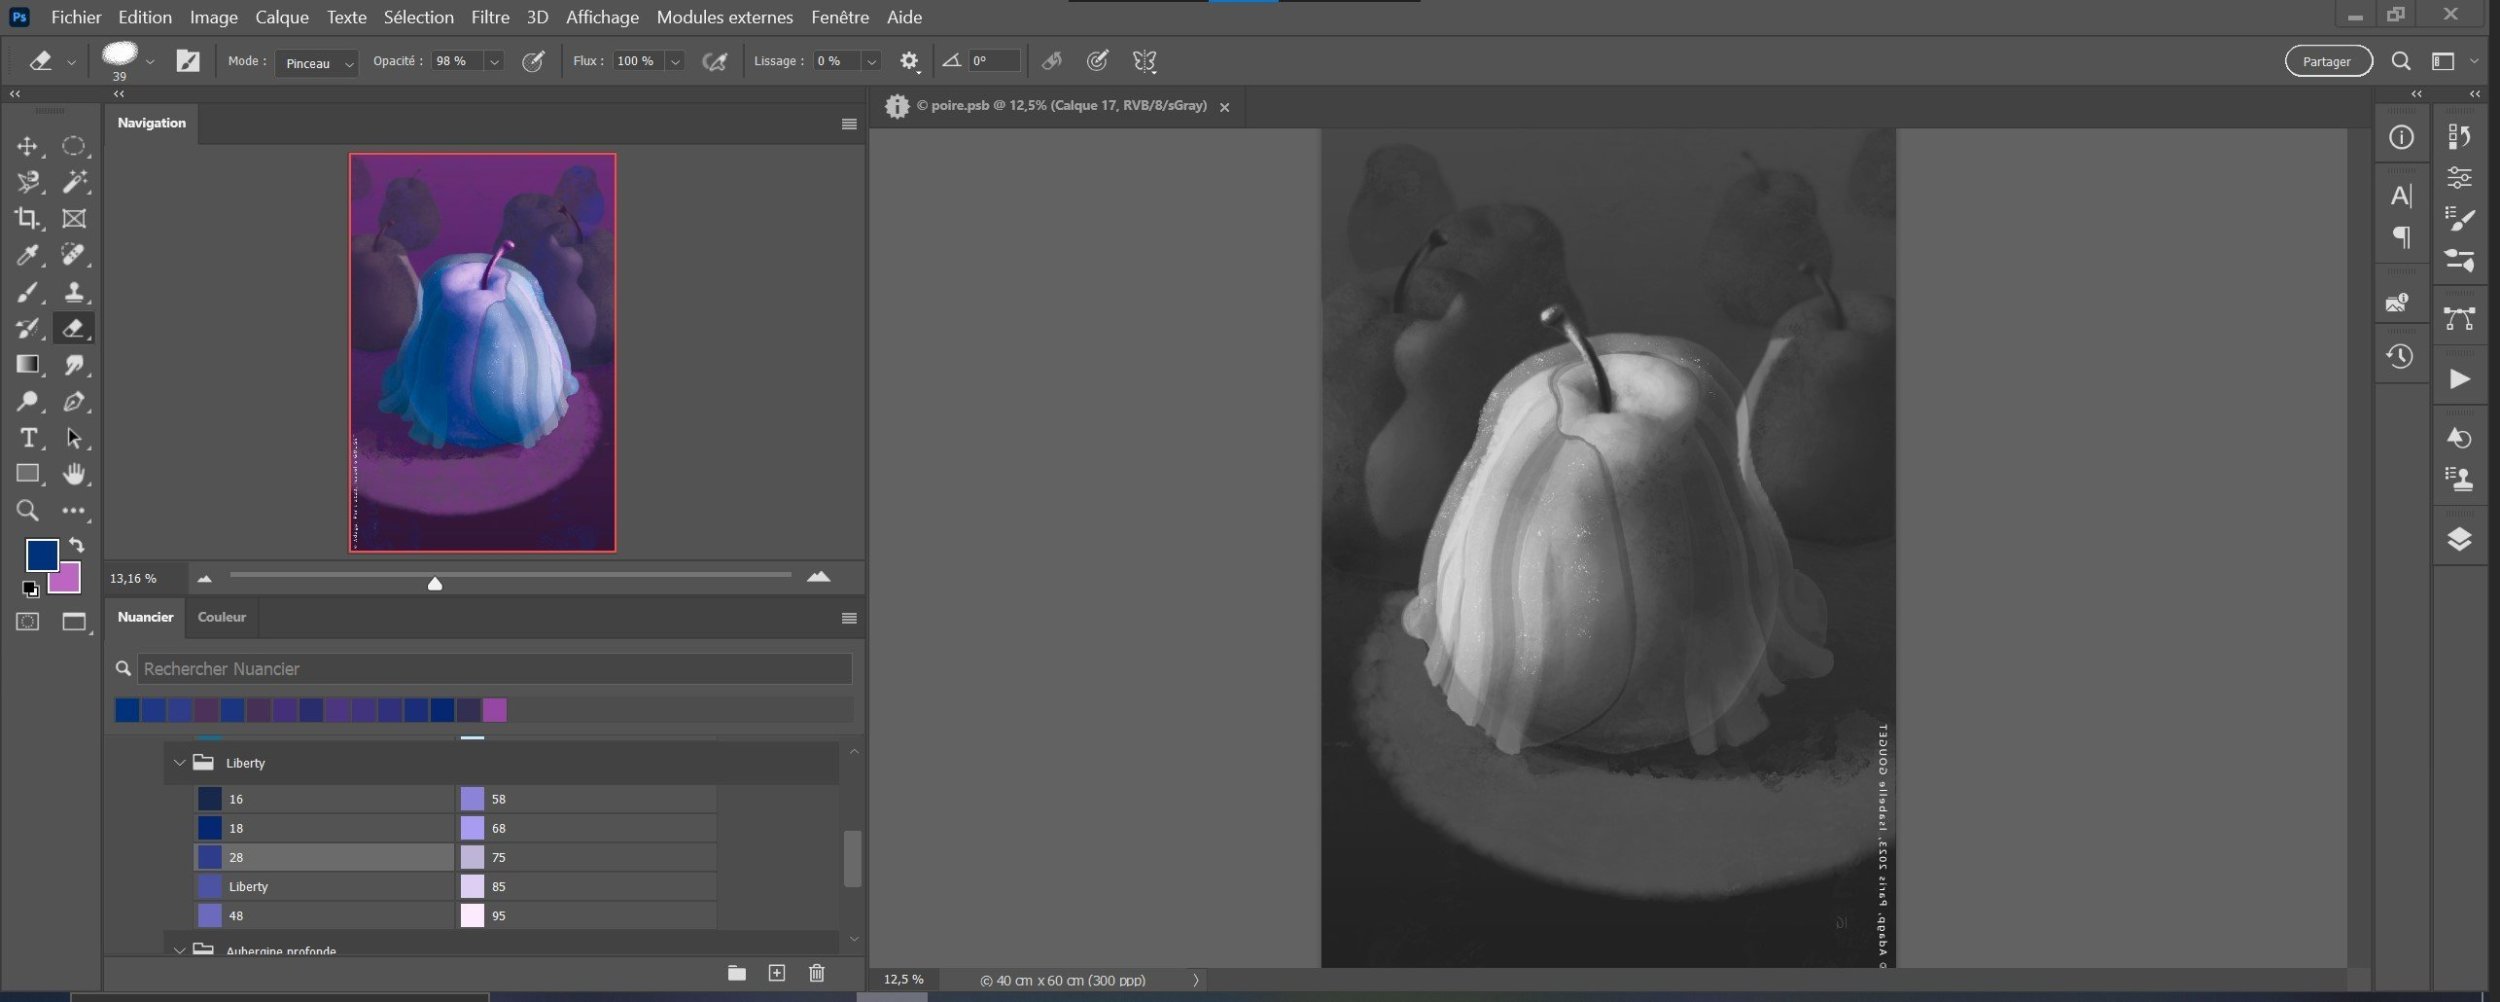This screenshot has height=1002, width=2500.
Task: Open the eraser Mode dropdown Pinceau
Action: [x=317, y=63]
